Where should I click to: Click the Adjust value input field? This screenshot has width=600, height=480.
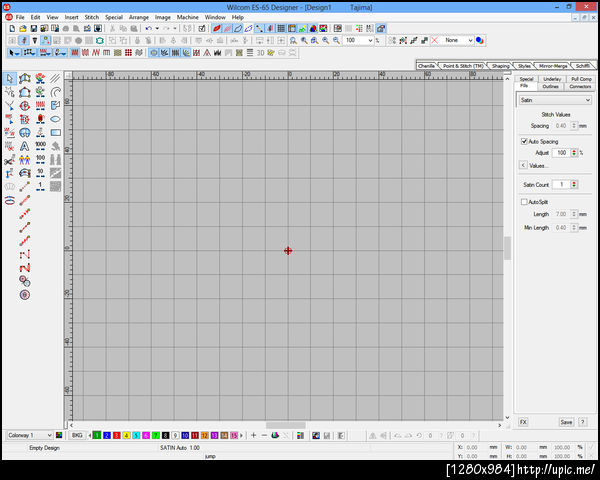coord(562,153)
